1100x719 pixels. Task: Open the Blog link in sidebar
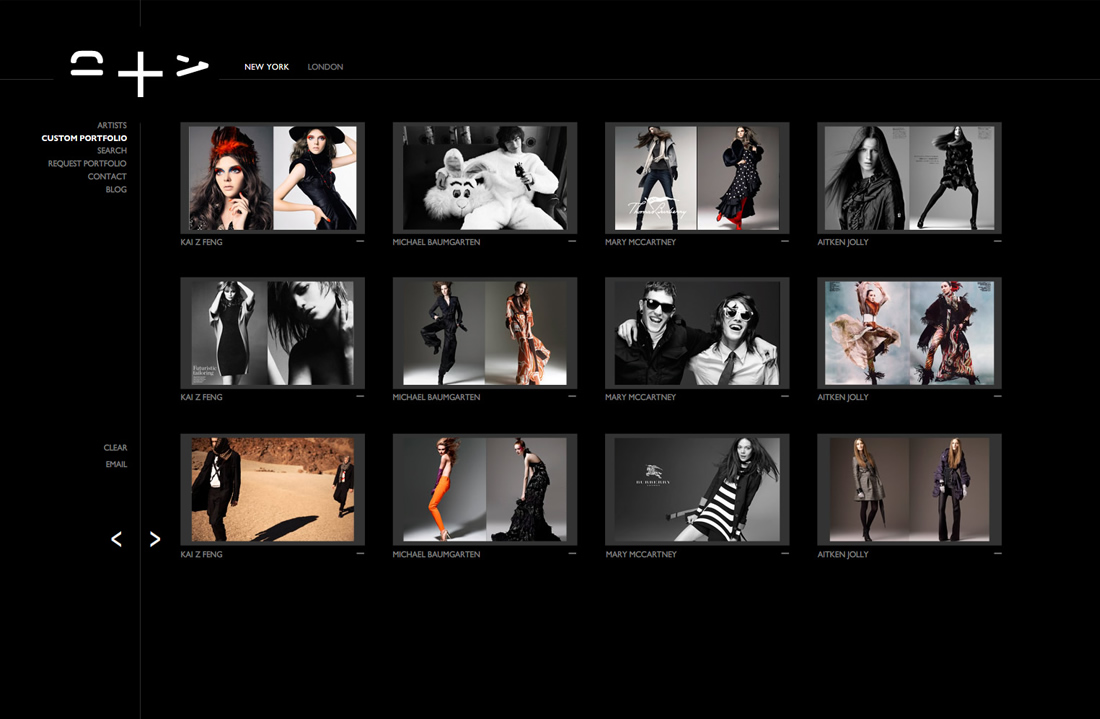(x=116, y=190)
